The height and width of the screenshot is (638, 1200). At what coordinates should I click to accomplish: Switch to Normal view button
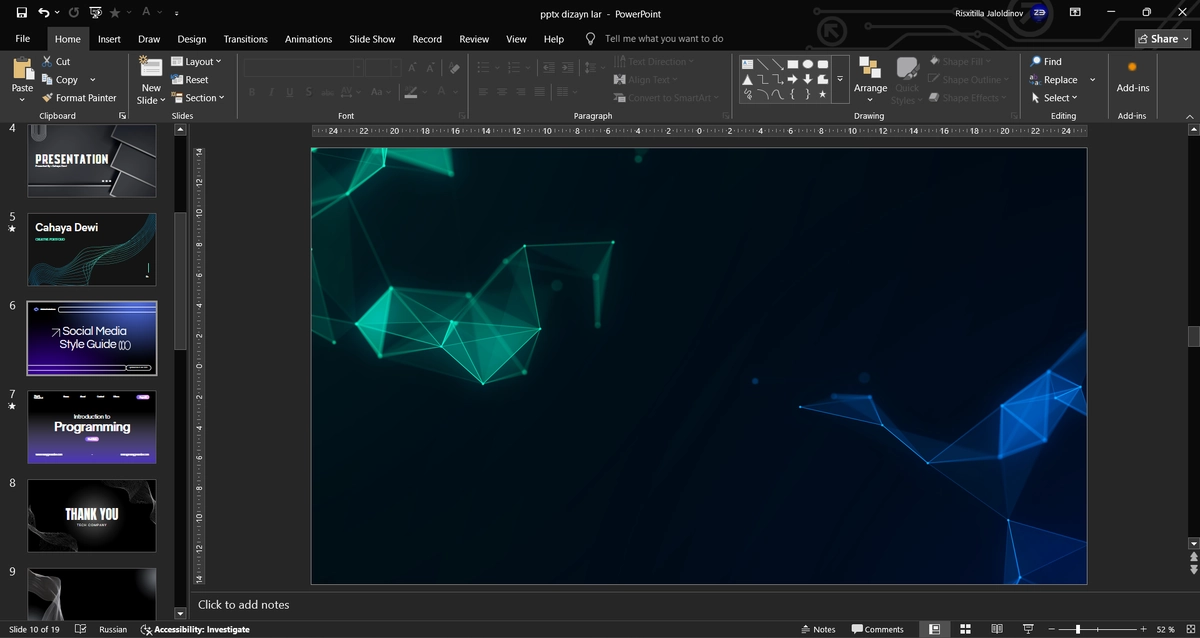[x=934, y=629]
